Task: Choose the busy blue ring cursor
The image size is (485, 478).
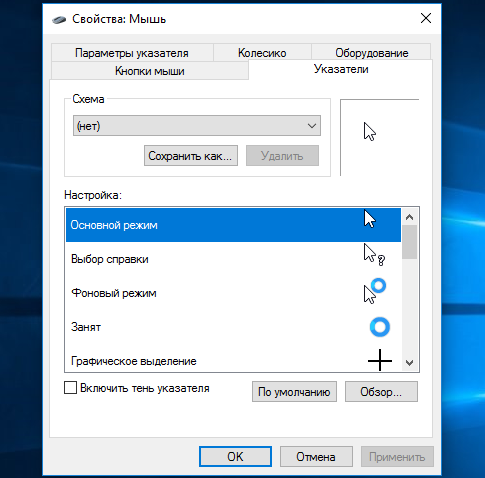Action: tap(380, 327)
